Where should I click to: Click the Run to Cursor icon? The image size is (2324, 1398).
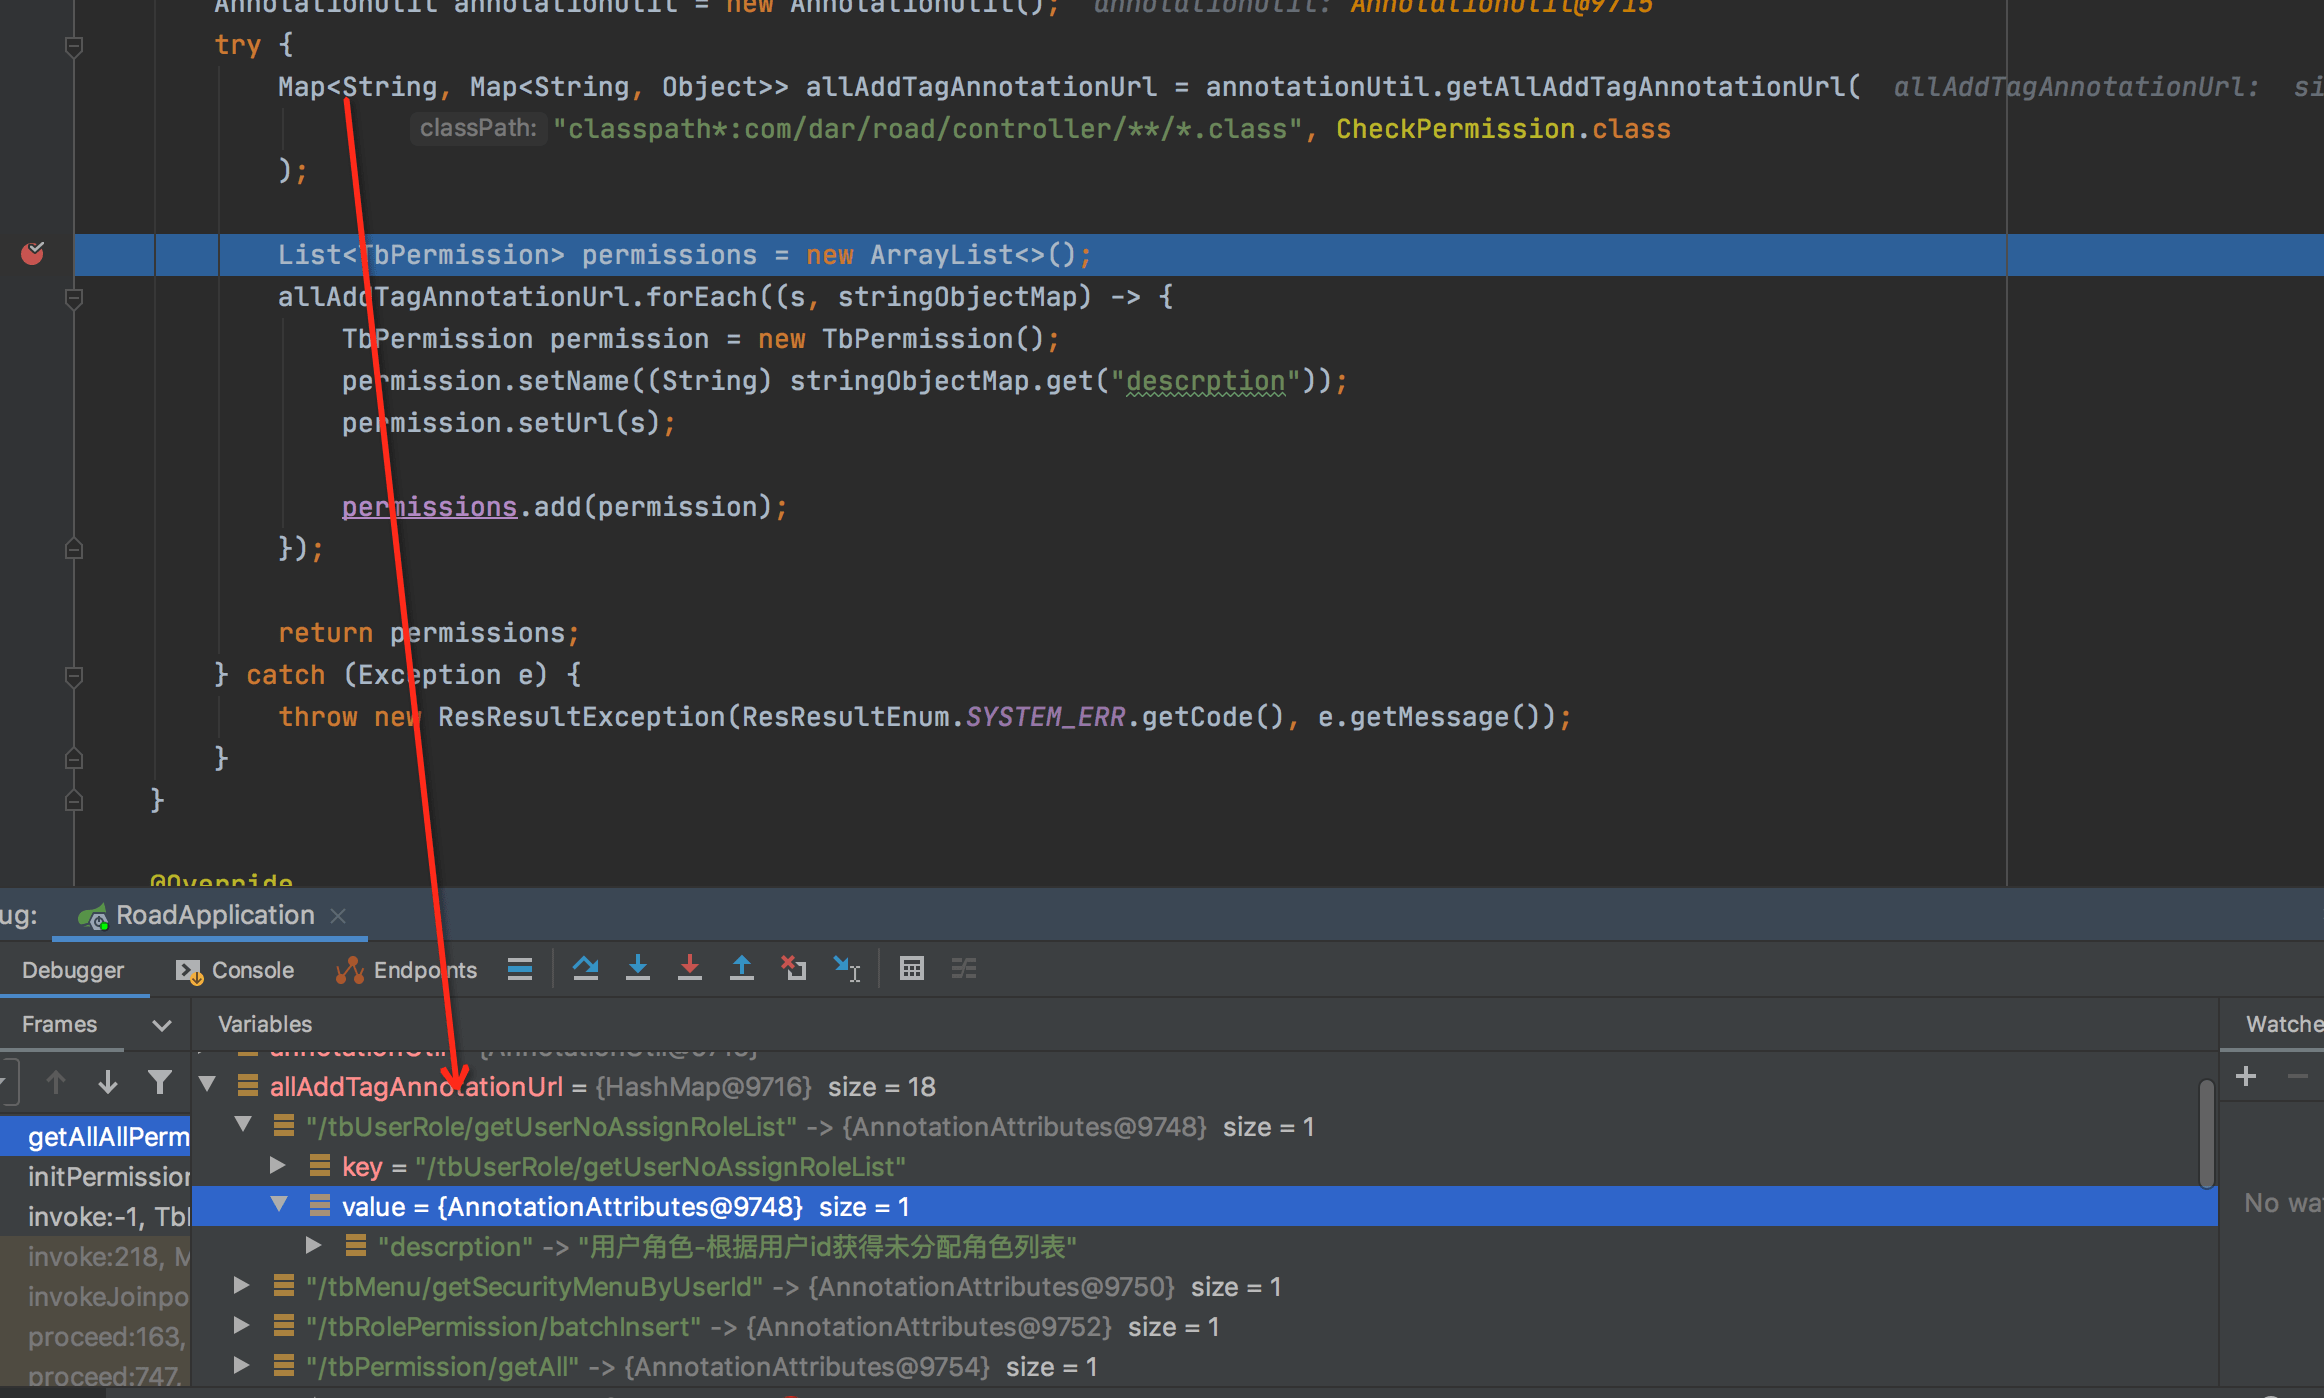(846, 968)
